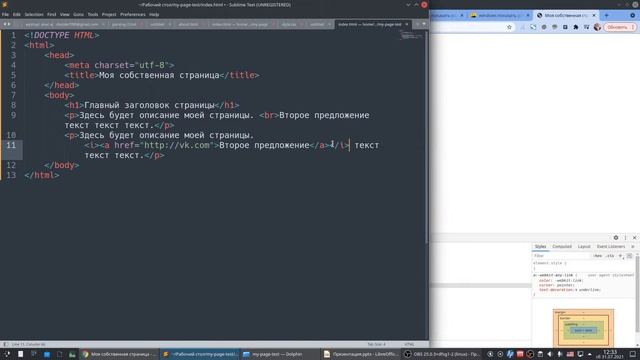Click the tab scroll arrows in Sublime Text
640x360 pixels.
click(x=7, y=24)
